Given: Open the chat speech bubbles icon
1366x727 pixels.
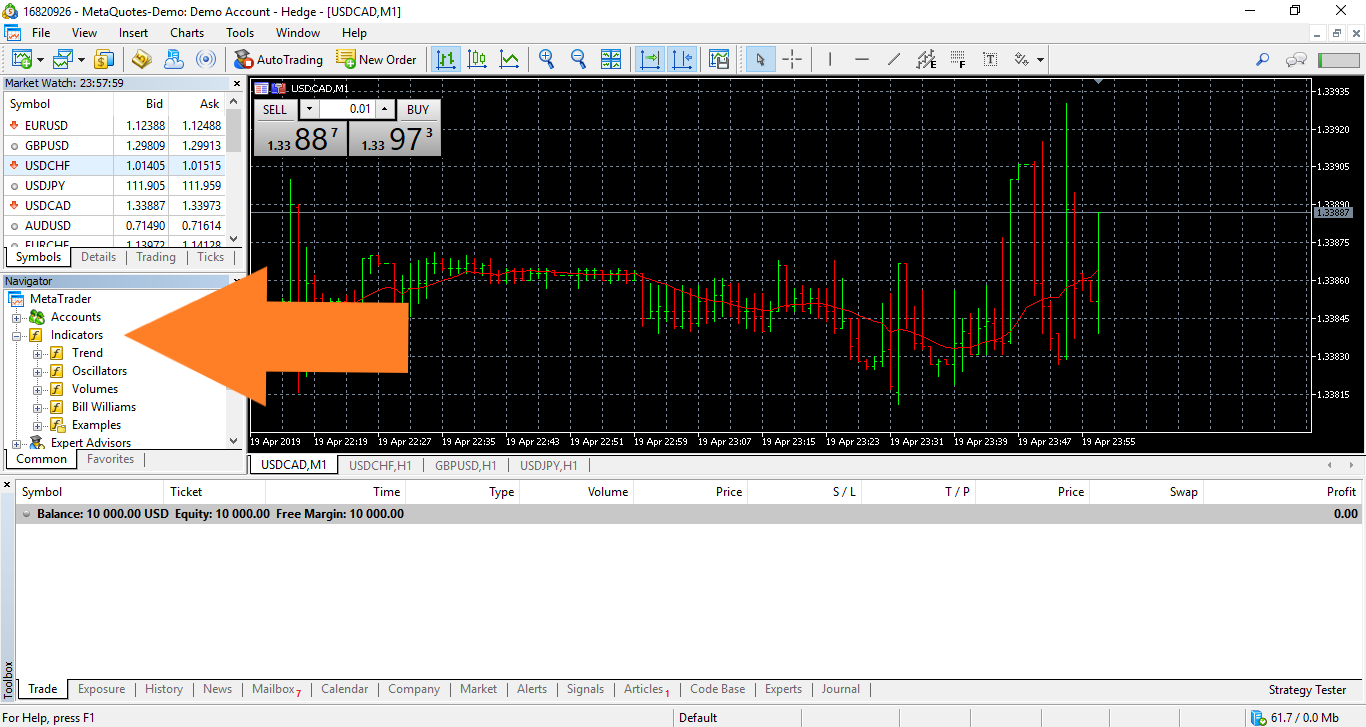Looking at the screenshot, I should pyautogui.click(x=1297, y=59).
